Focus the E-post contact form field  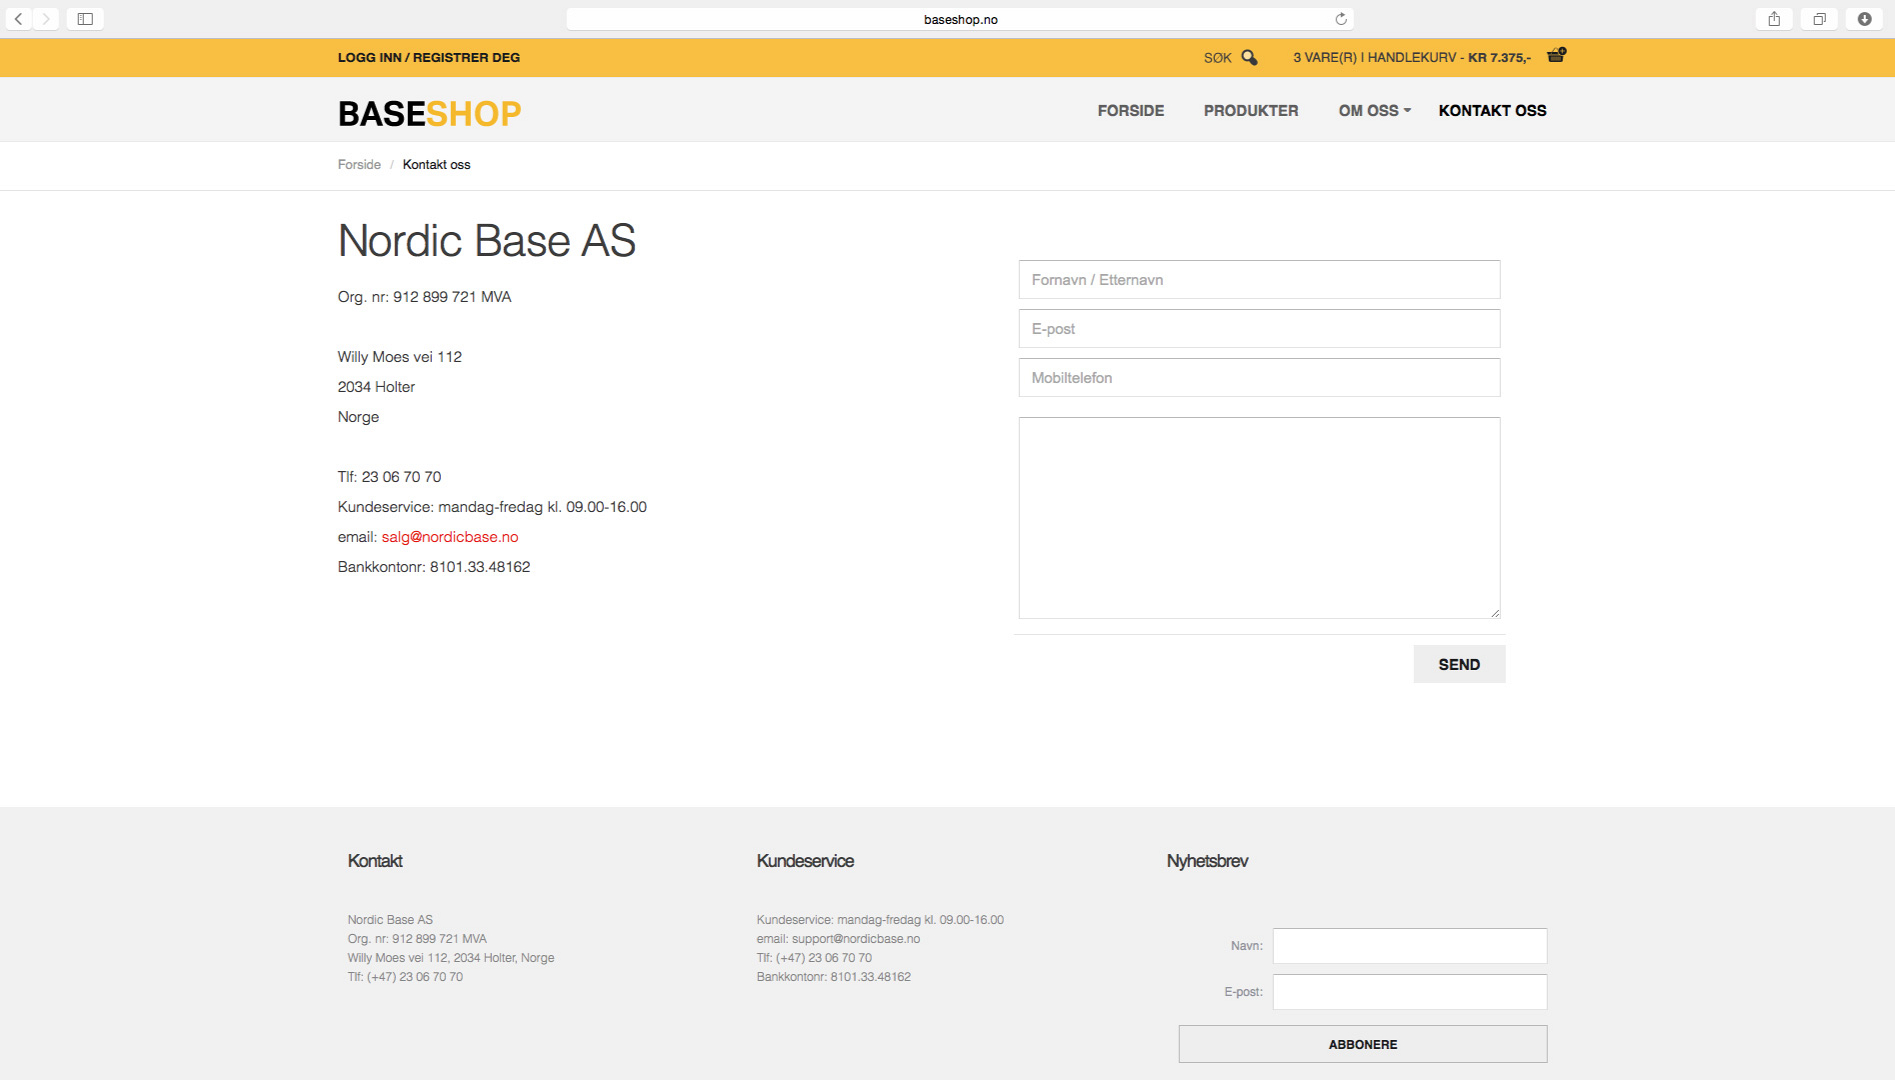1259,329
